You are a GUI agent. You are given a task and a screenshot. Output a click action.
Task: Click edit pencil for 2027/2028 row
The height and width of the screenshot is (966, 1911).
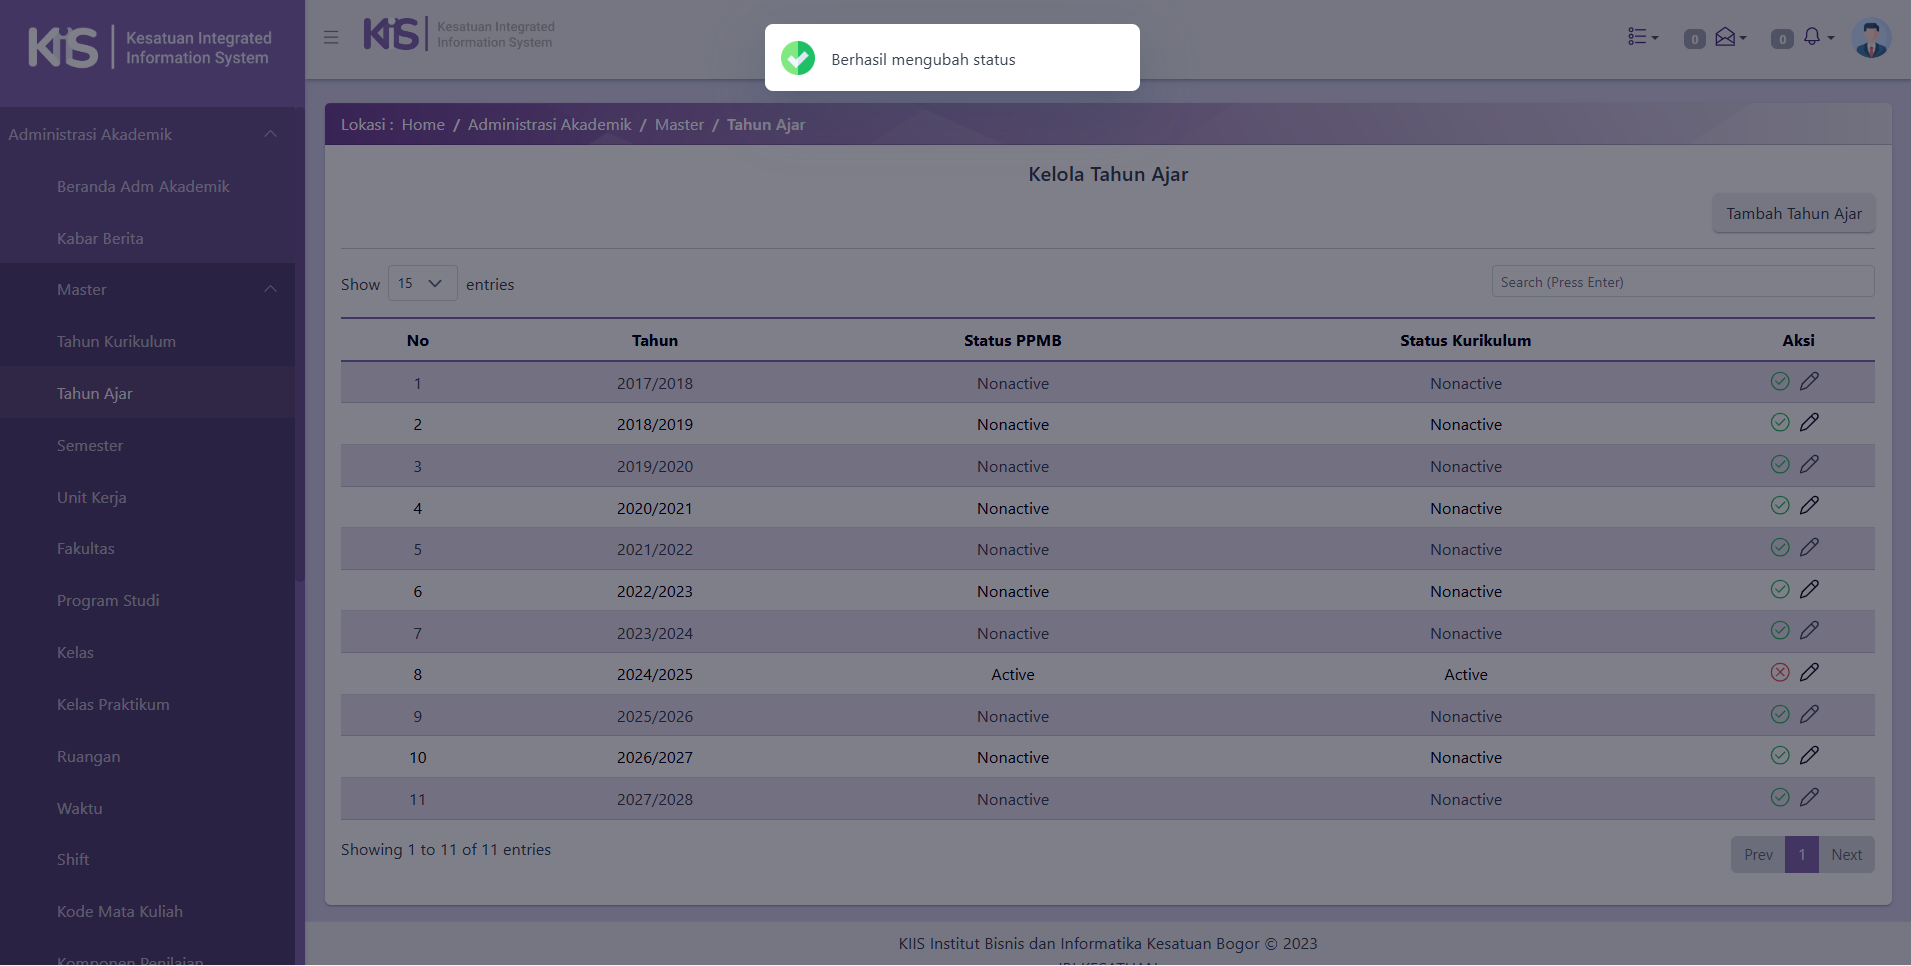point(1809,798)
